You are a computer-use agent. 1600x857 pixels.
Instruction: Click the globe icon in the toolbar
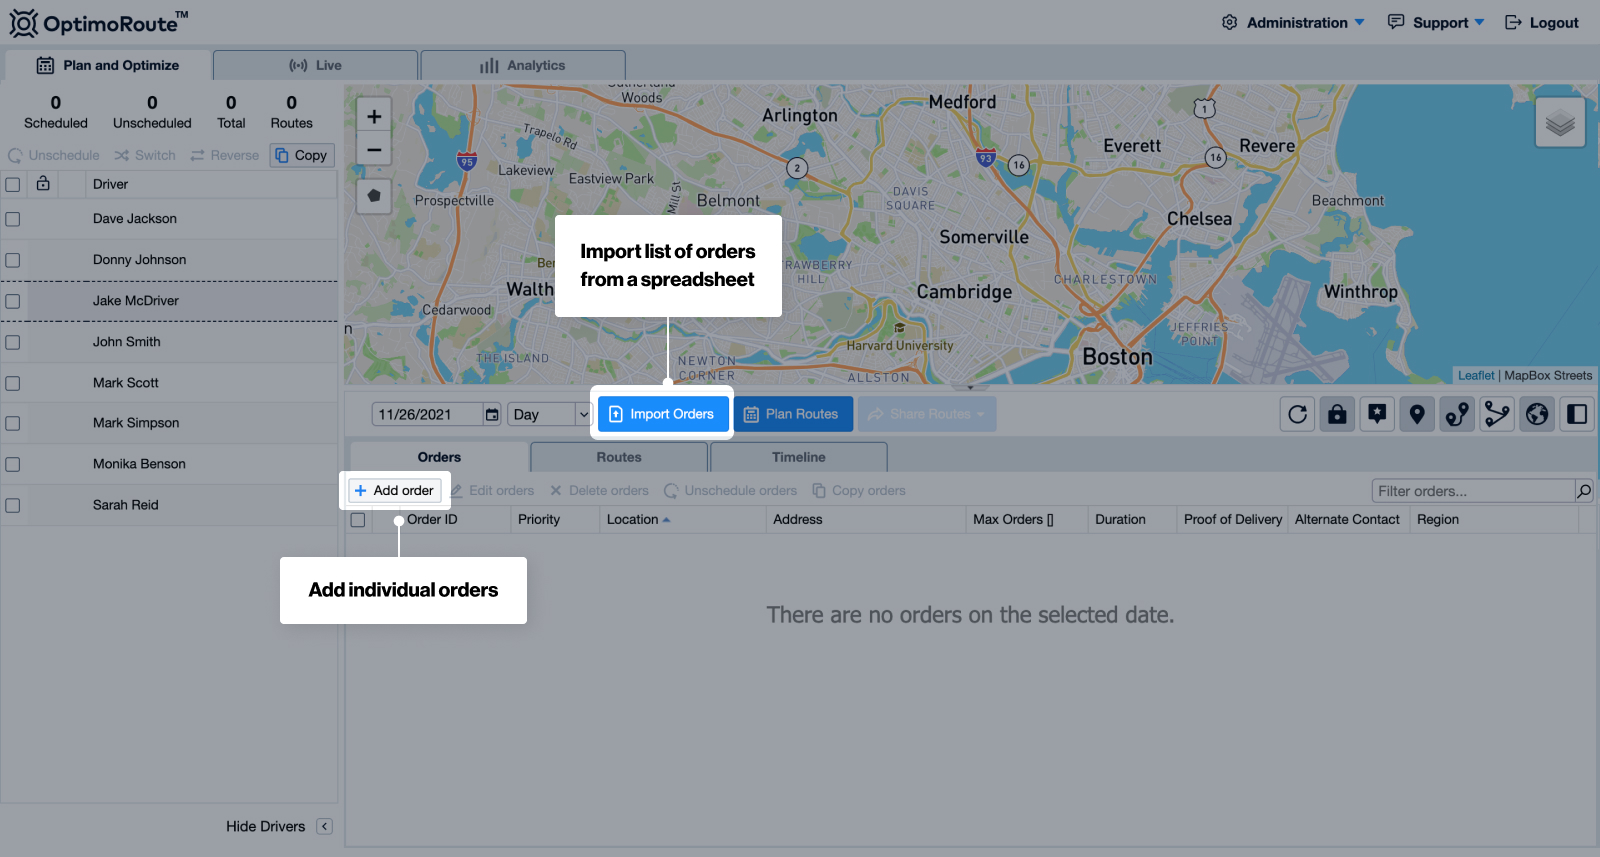click(x=1537, y=414)
